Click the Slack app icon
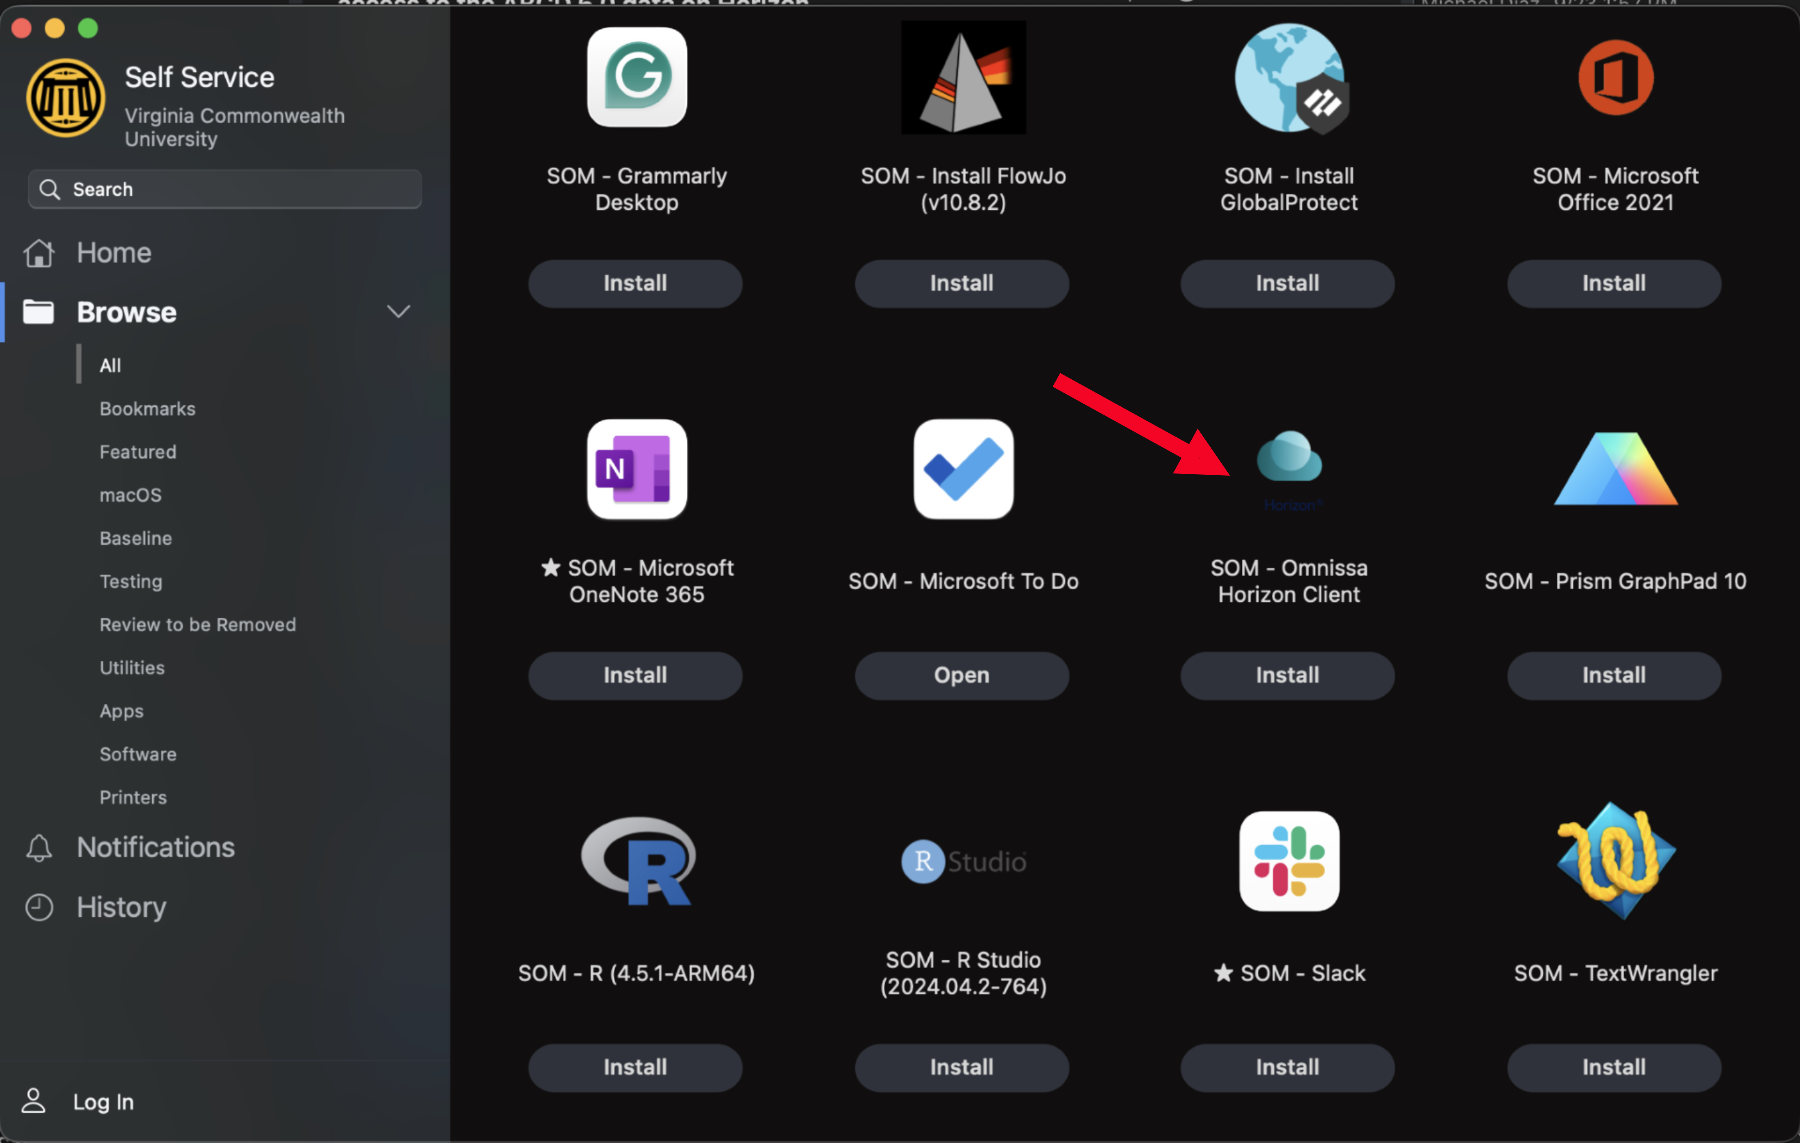 click(x=1288, y=861)
